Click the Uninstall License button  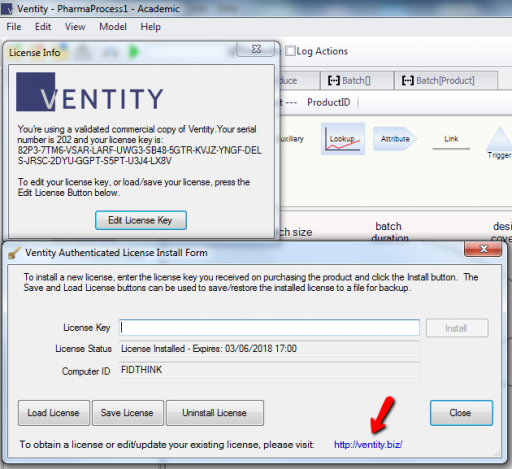[x=215, y=413]
